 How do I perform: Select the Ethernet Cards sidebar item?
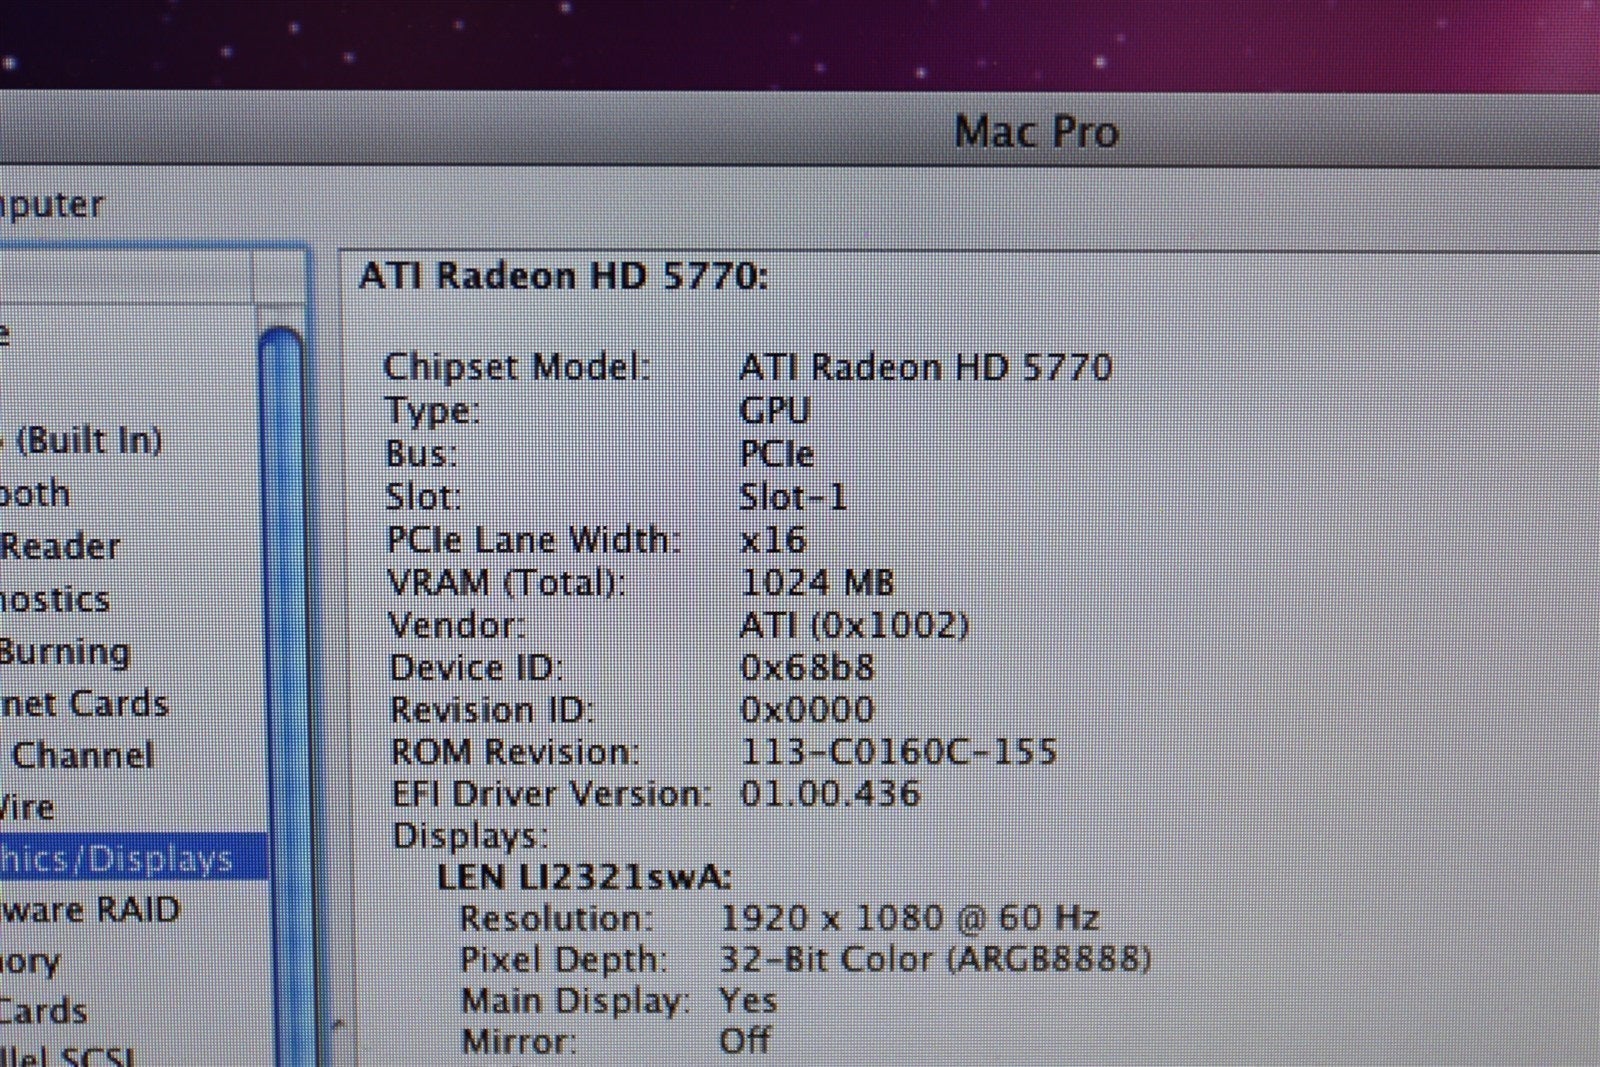[84, 703]
